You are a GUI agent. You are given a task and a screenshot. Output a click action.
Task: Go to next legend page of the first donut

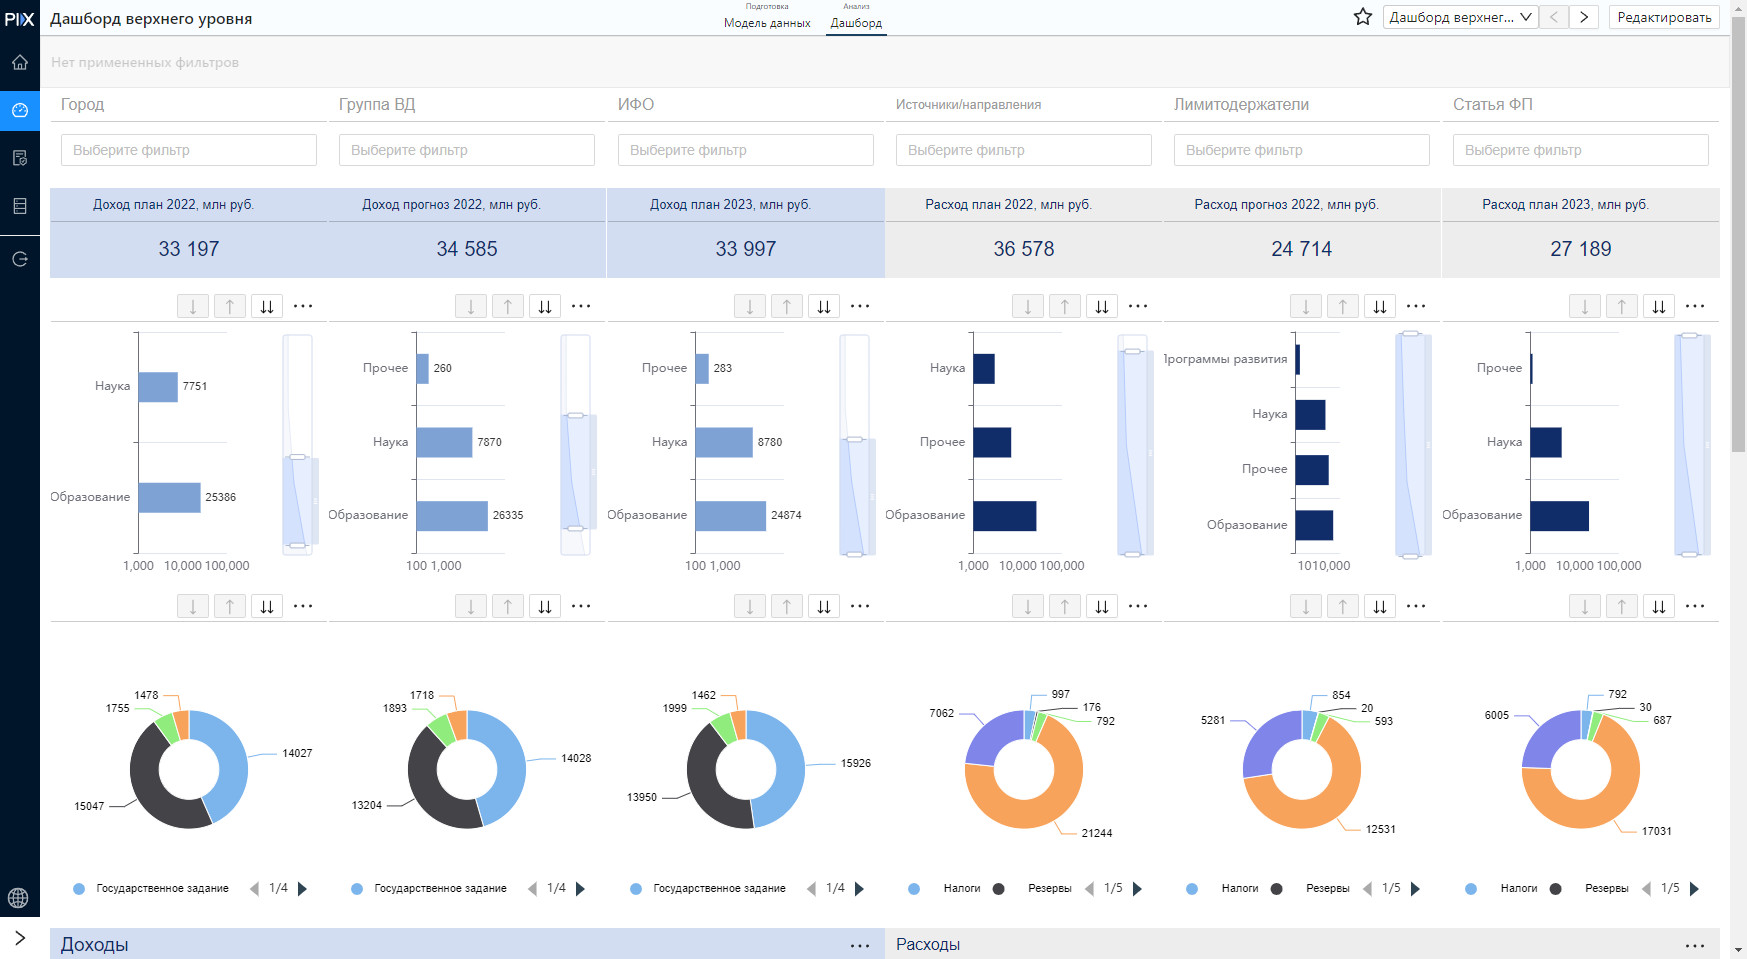(x=303, y=888)
